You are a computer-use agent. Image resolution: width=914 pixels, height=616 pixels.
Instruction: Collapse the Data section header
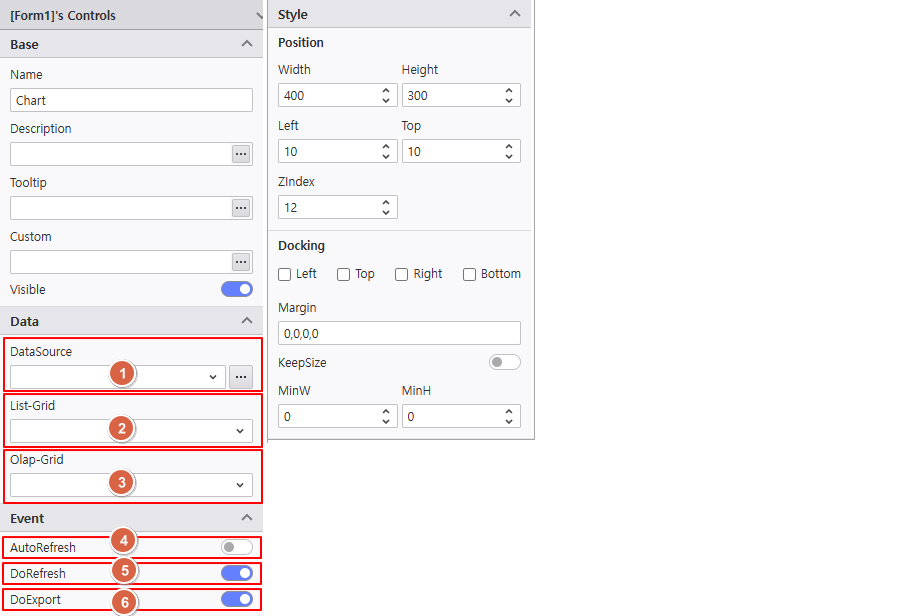pos(247,321)
